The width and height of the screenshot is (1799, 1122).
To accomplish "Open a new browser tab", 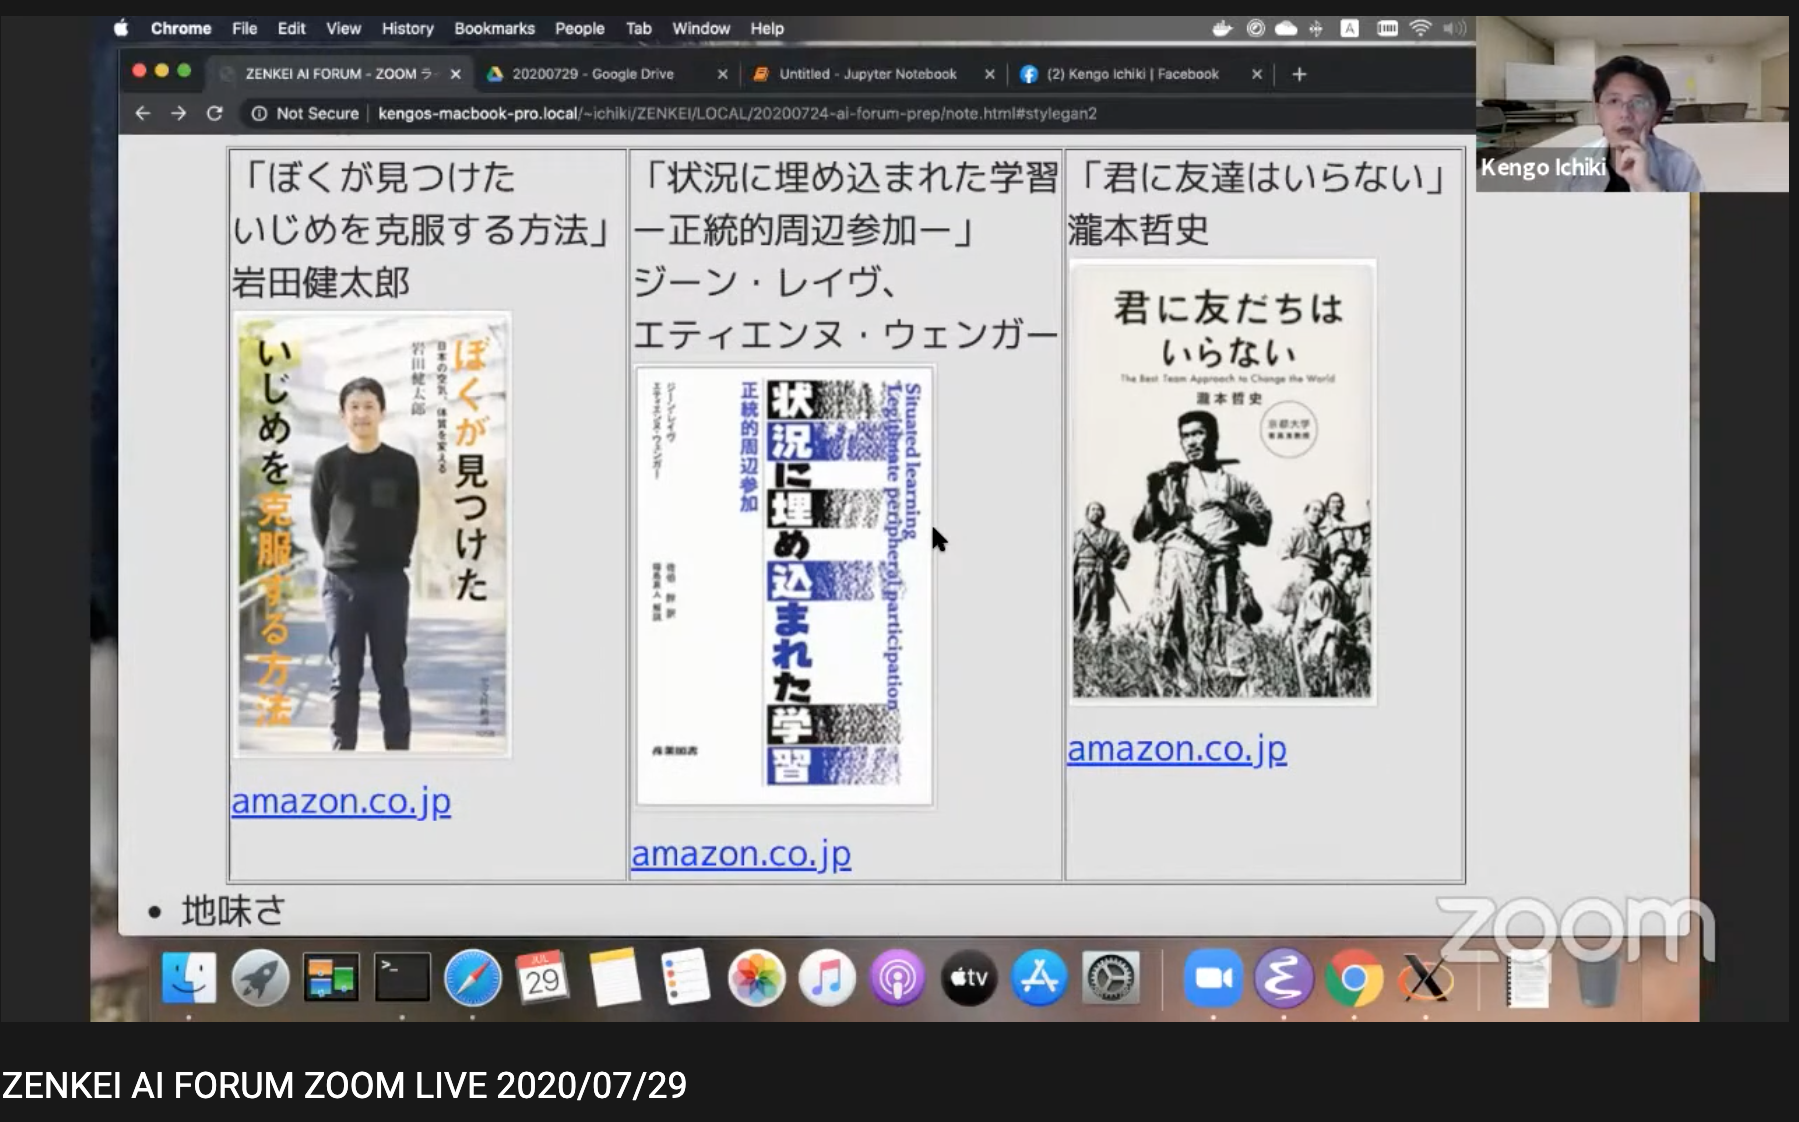I will [1299, 74].
